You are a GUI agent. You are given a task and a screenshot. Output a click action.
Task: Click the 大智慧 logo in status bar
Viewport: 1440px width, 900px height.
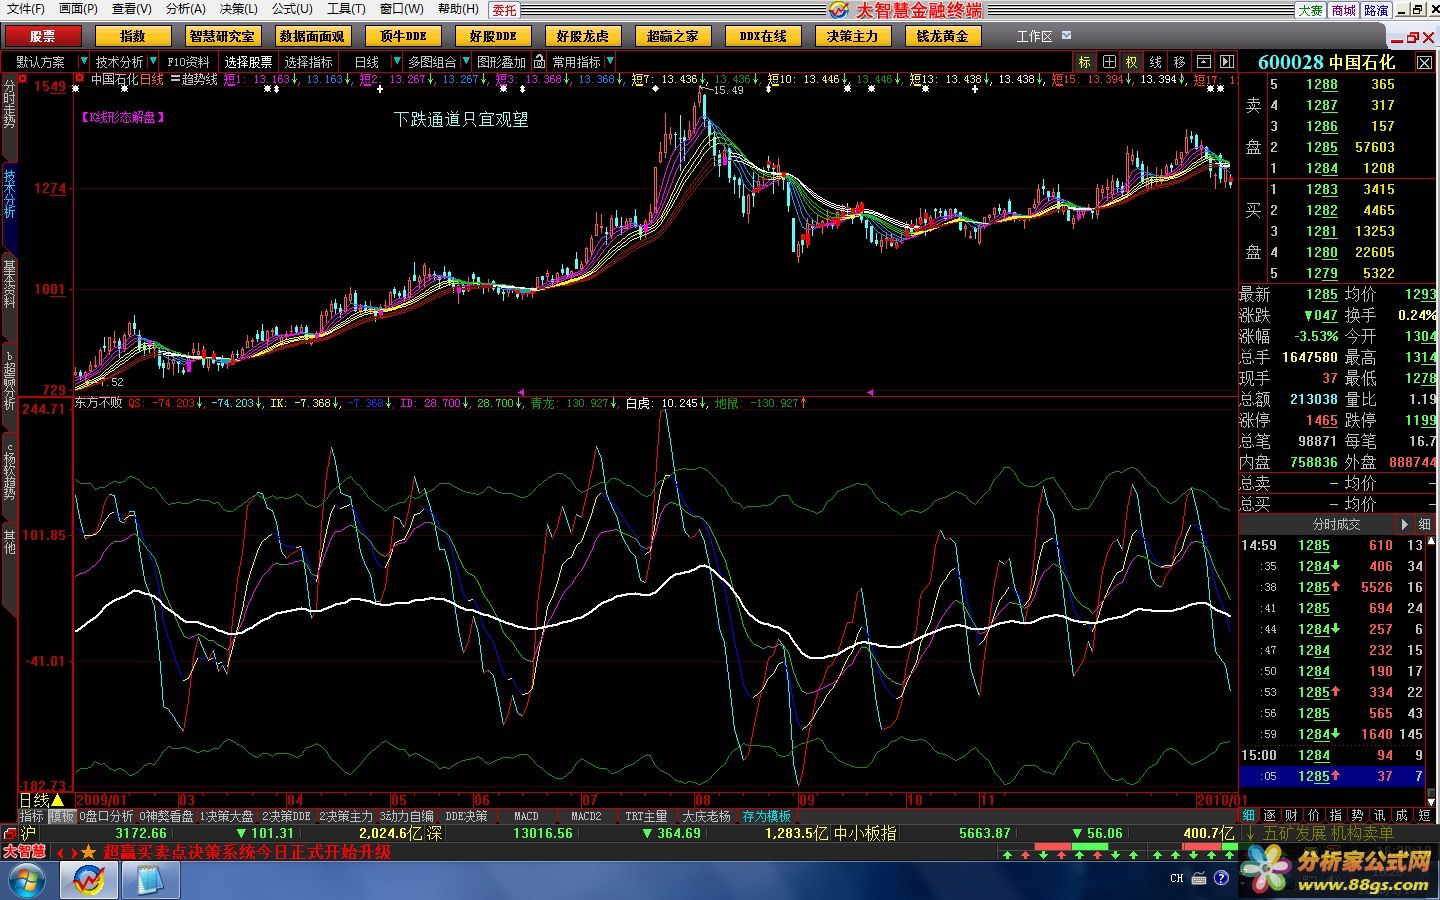[x=25, y=852]
